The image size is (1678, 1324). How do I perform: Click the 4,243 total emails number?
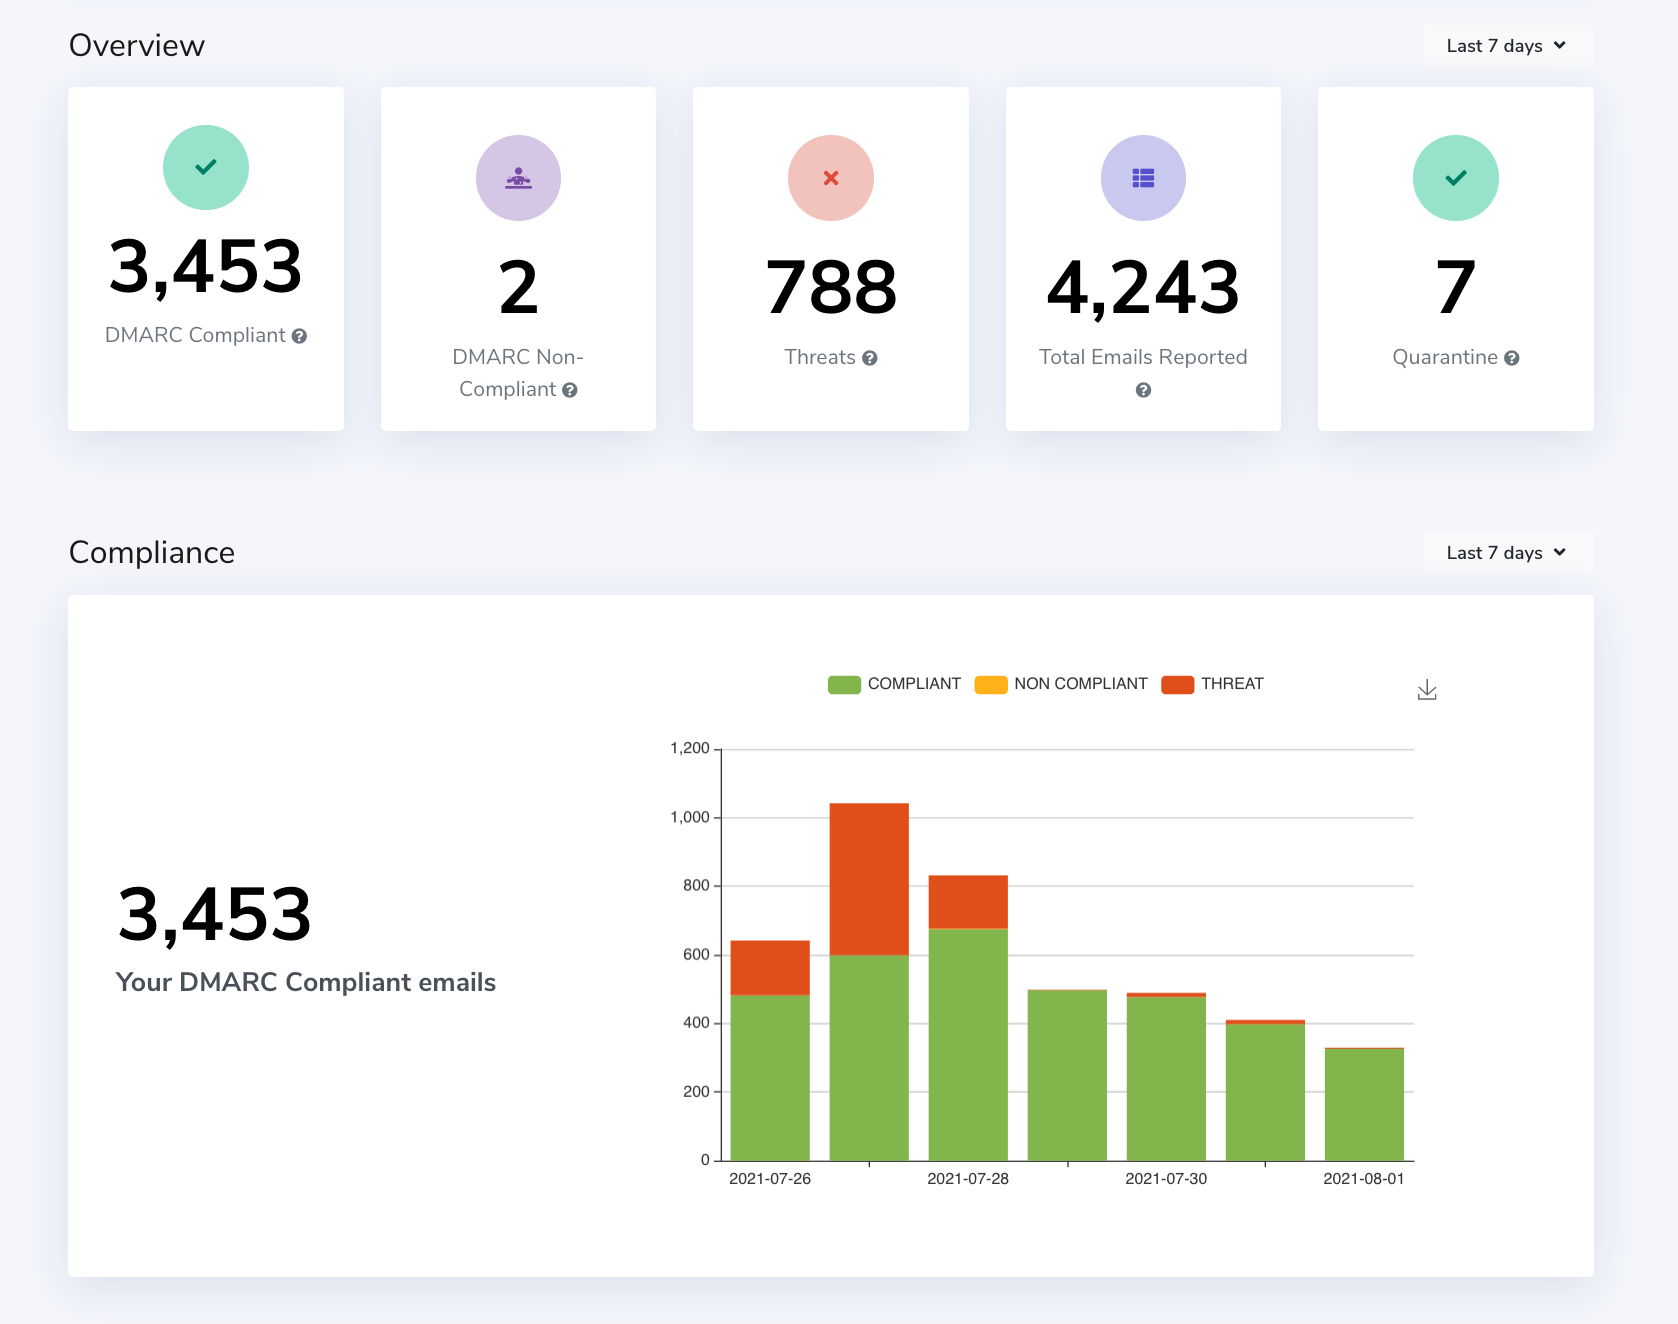[1143, 288]
